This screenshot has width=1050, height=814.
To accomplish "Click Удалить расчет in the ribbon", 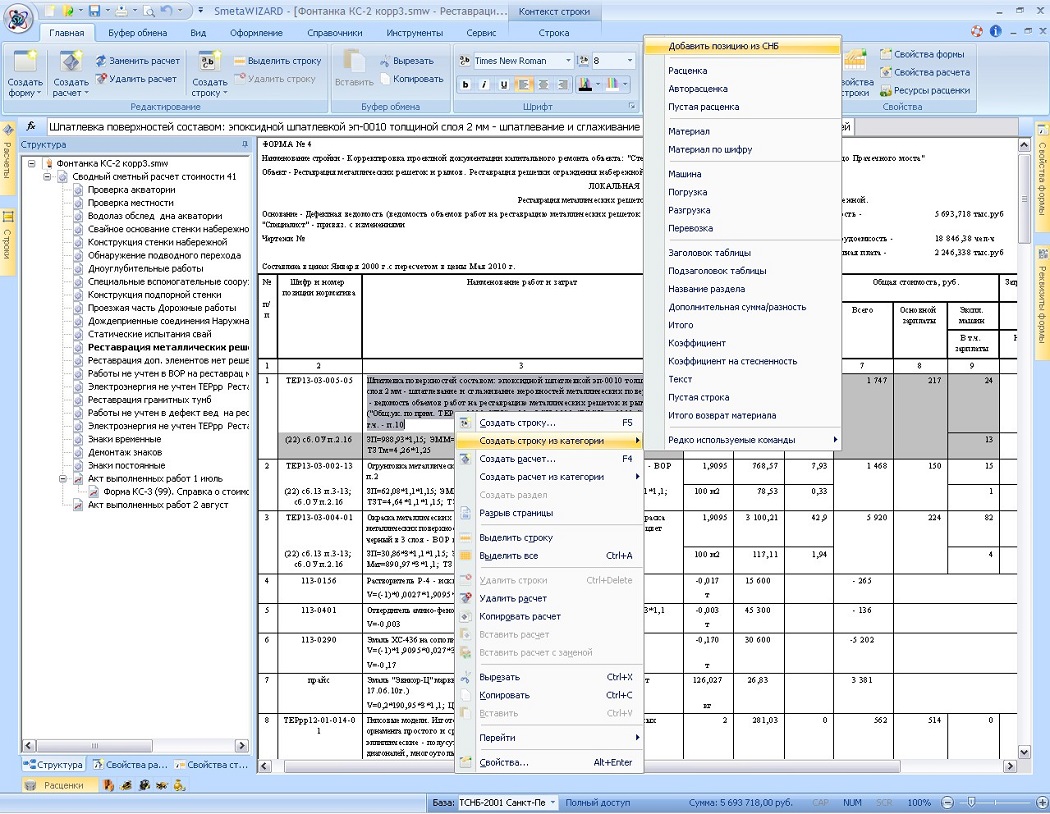I will 136,79.
